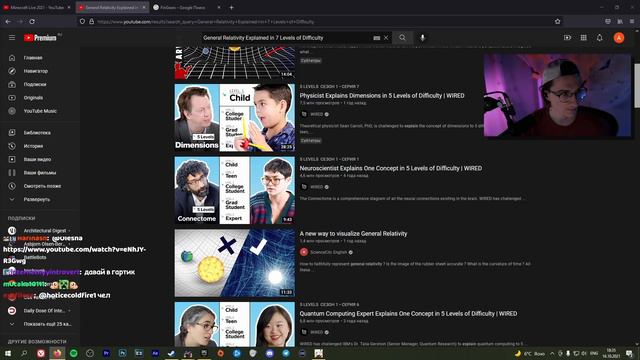Open the YouTube hamburger guide menu
The image size is (640, 360).
click(12, 38)
